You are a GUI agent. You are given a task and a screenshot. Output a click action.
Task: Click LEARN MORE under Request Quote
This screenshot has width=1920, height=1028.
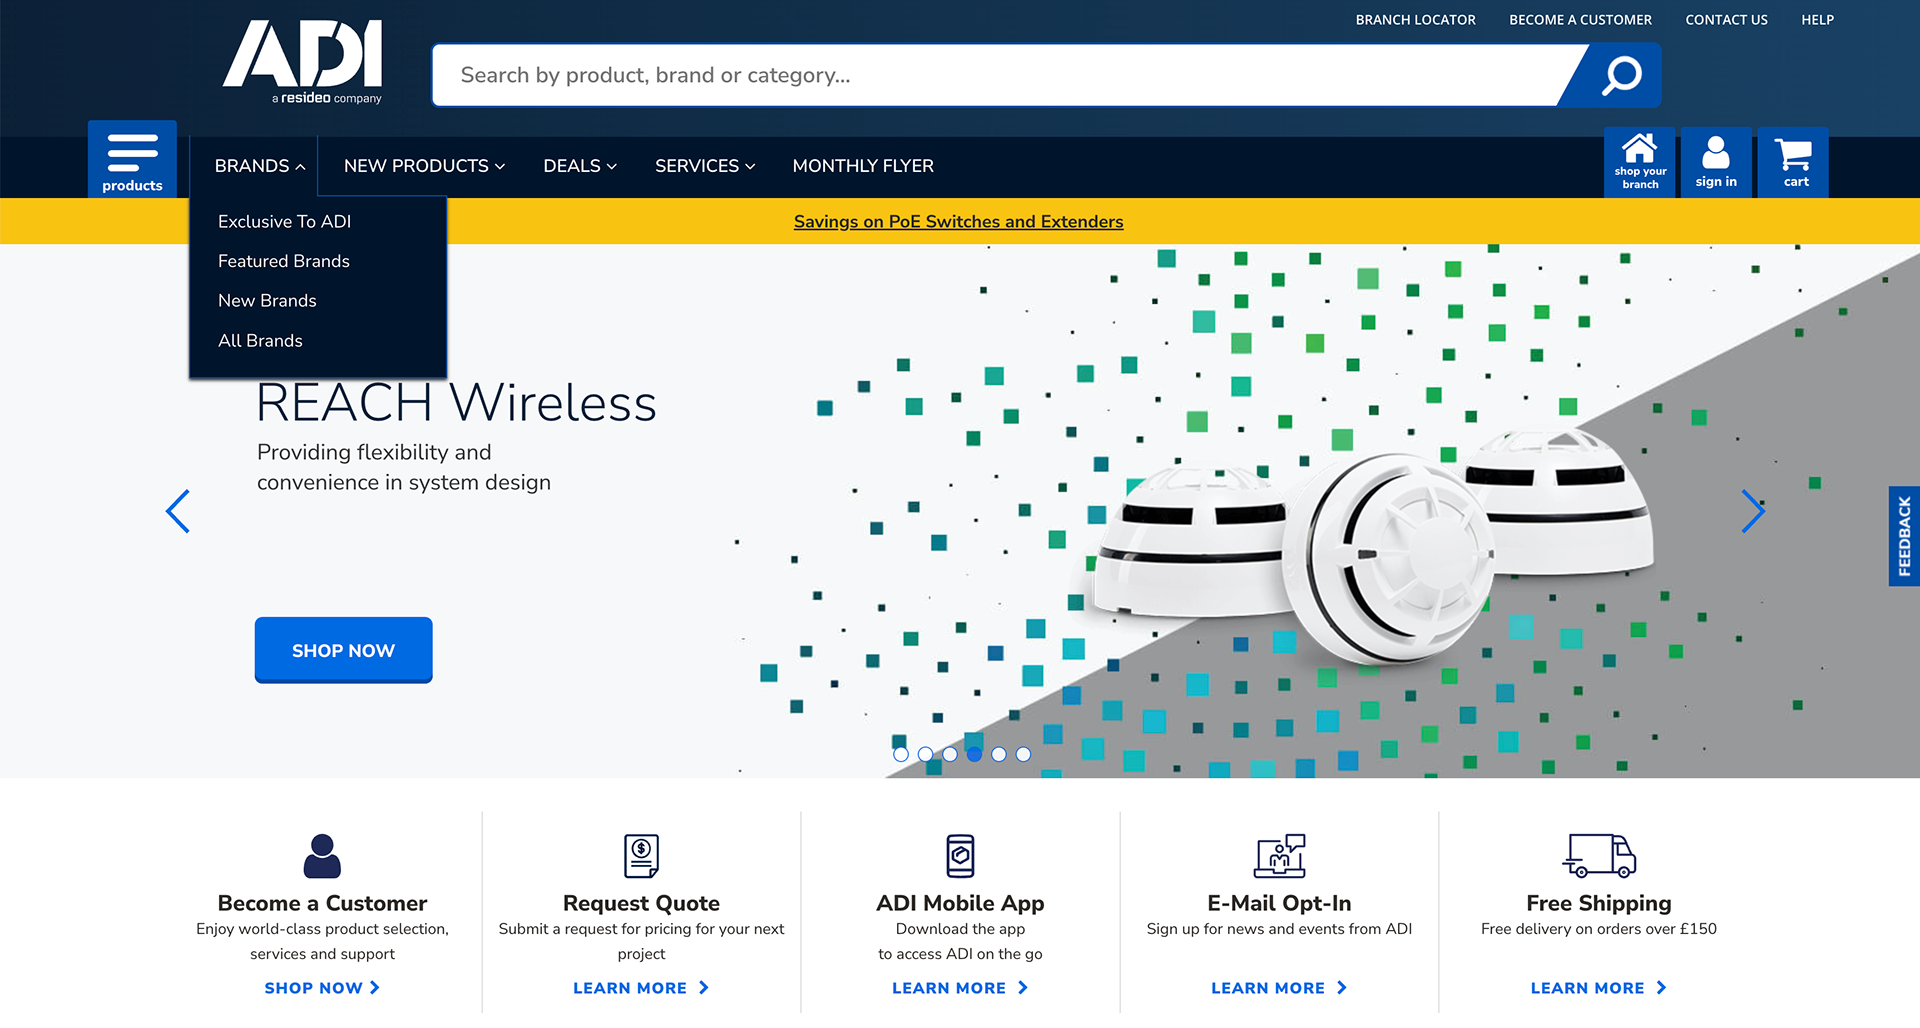point(641,988)
